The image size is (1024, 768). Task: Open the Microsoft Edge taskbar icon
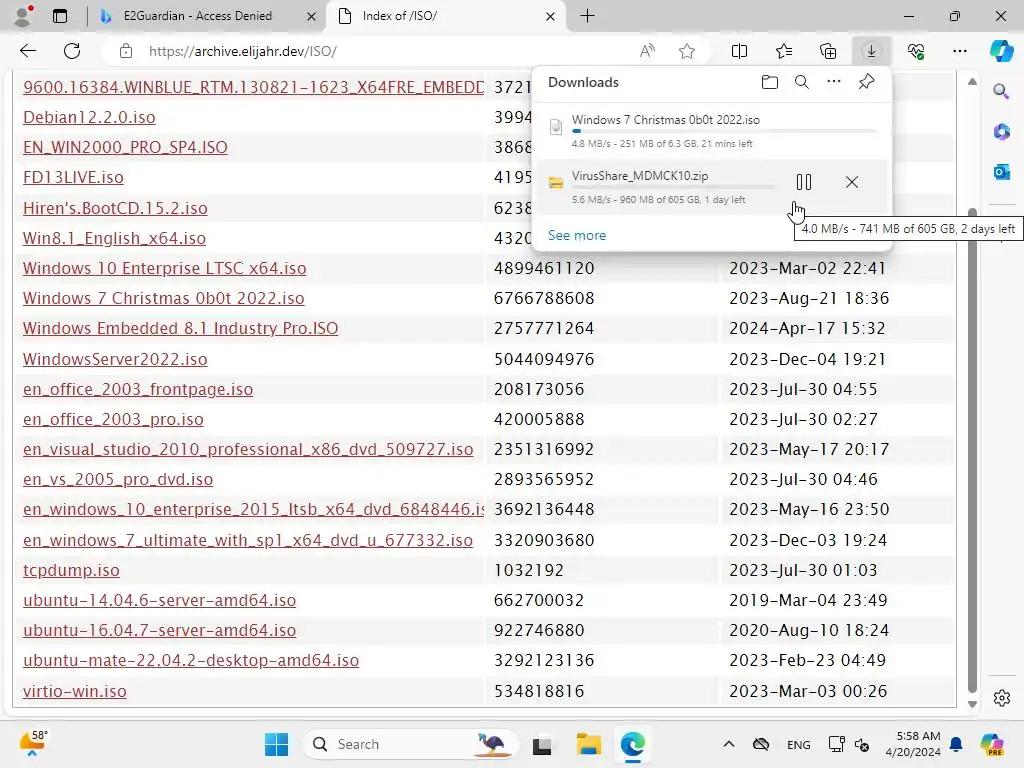[x=633, y=744]
